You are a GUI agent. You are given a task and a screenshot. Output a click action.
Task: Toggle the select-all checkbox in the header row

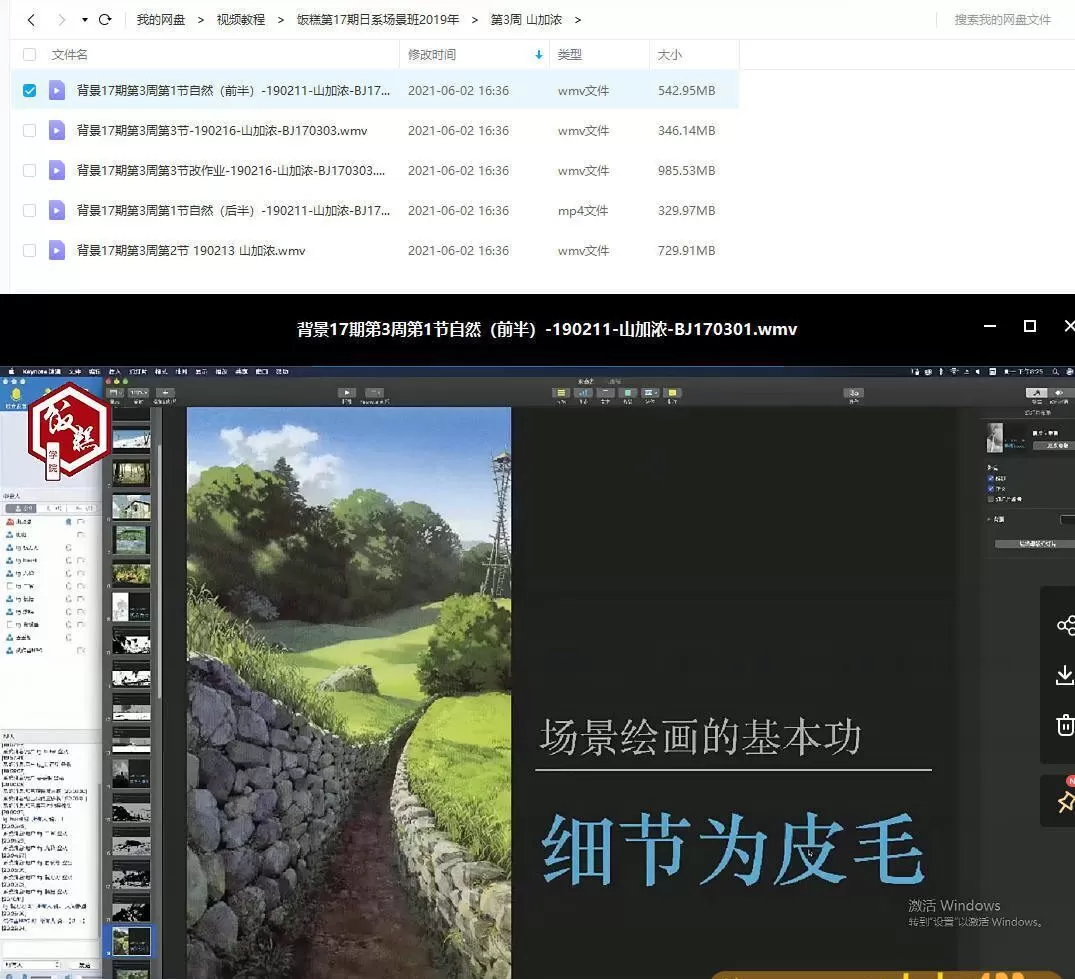(x=29, y=54)
